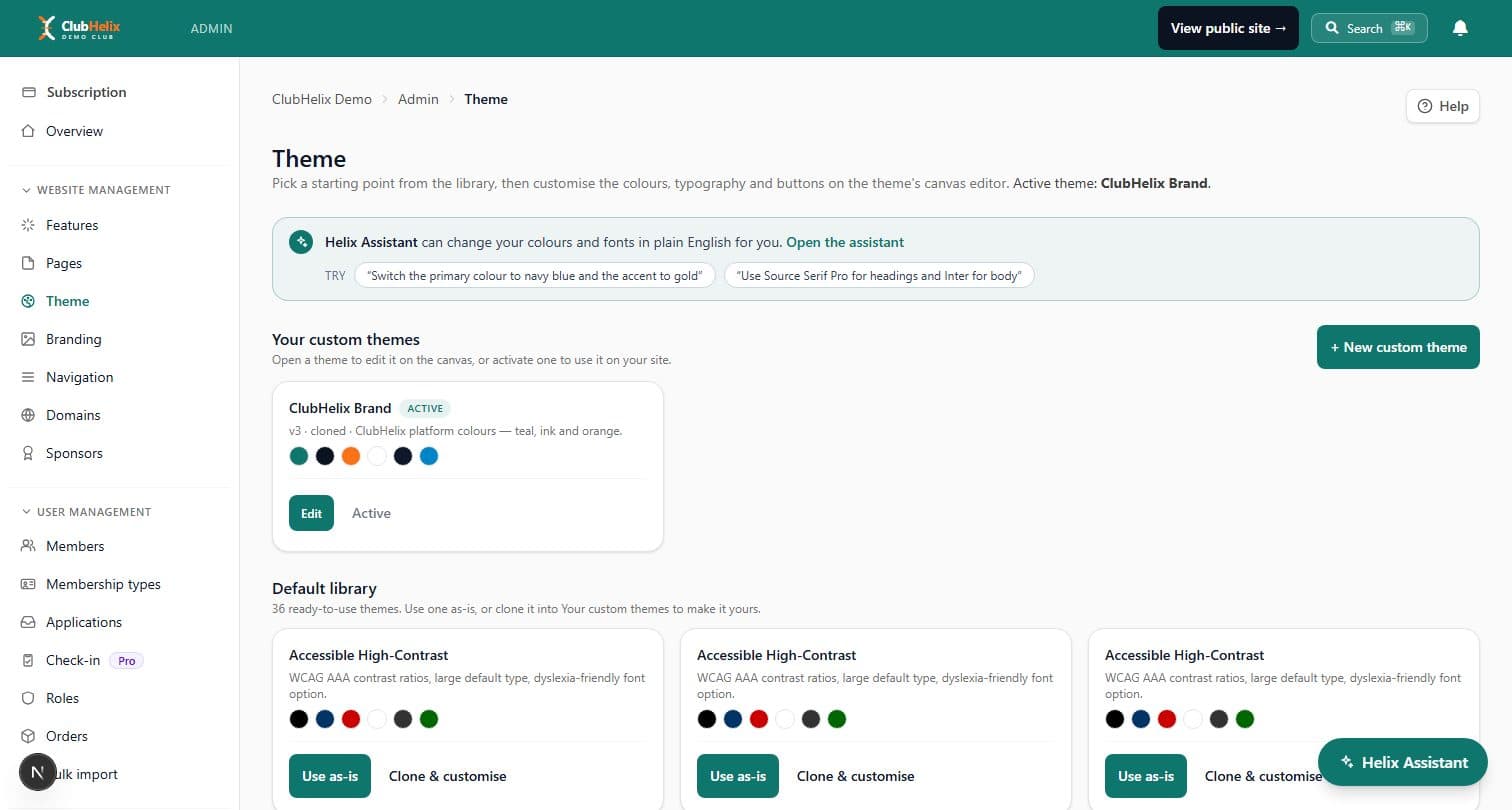This screenshot has height=810, width=1512.
Task: Click the Theme palette icon in sidebar
Action: click(x=28, y=301)
